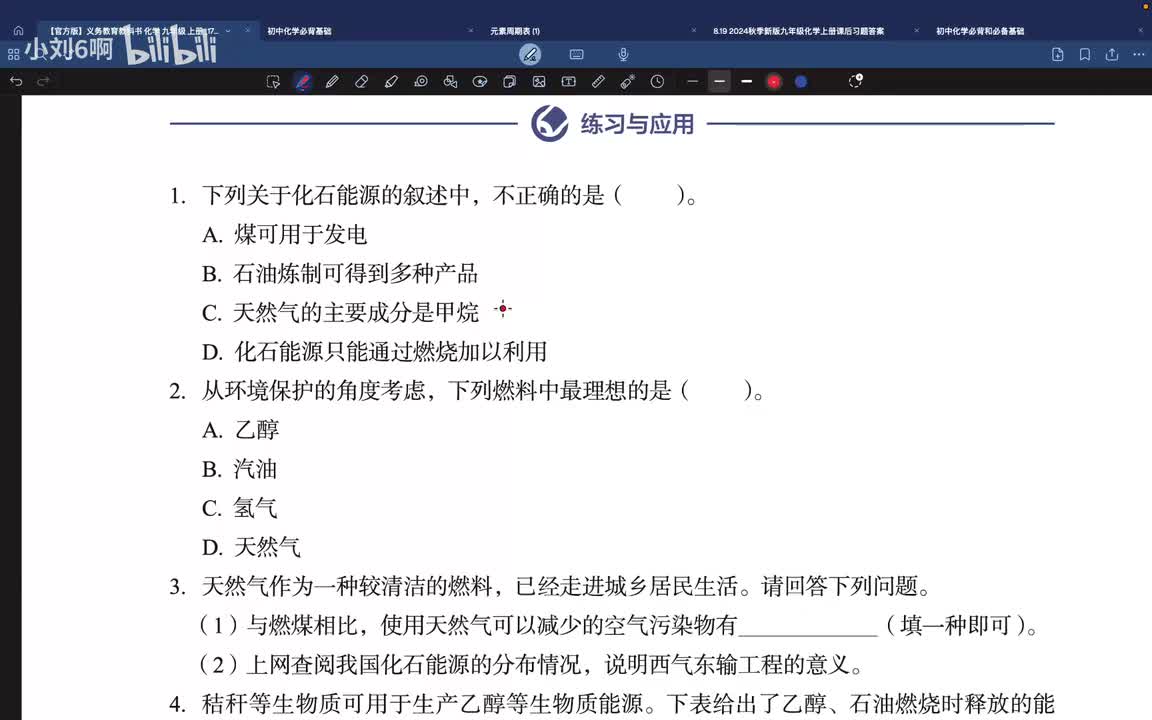The width and height of the screenshot is (1152, 720).
Task: Switch to handwriting pen input mode
Action: point(530,54)
